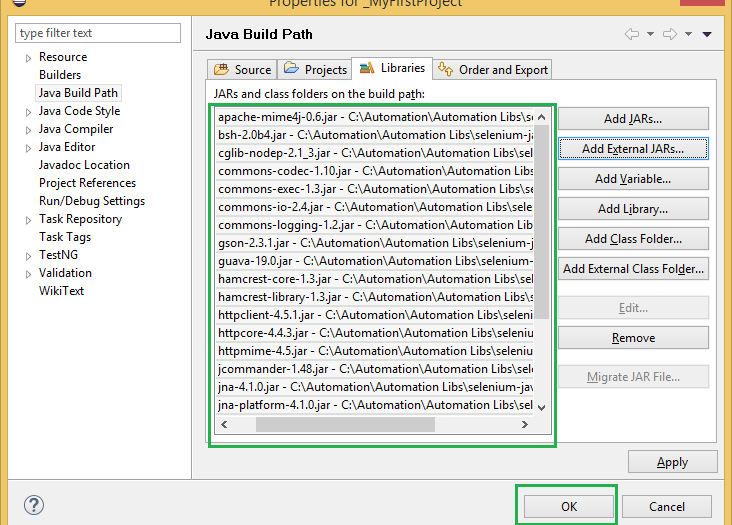Remove the selected library entry
The width and height of the screenshot is (732, 525).
[632, 338]
